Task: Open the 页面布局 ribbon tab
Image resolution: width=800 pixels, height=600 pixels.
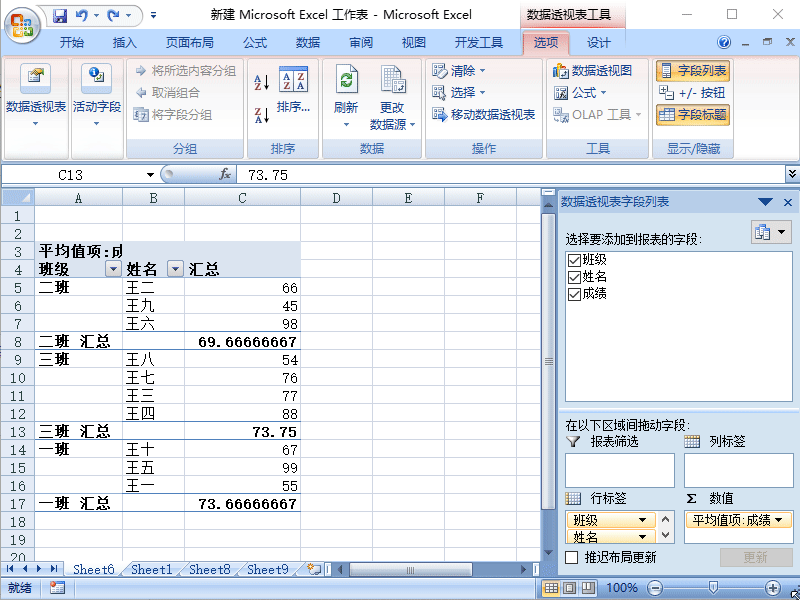Action: tap(190, 43)
